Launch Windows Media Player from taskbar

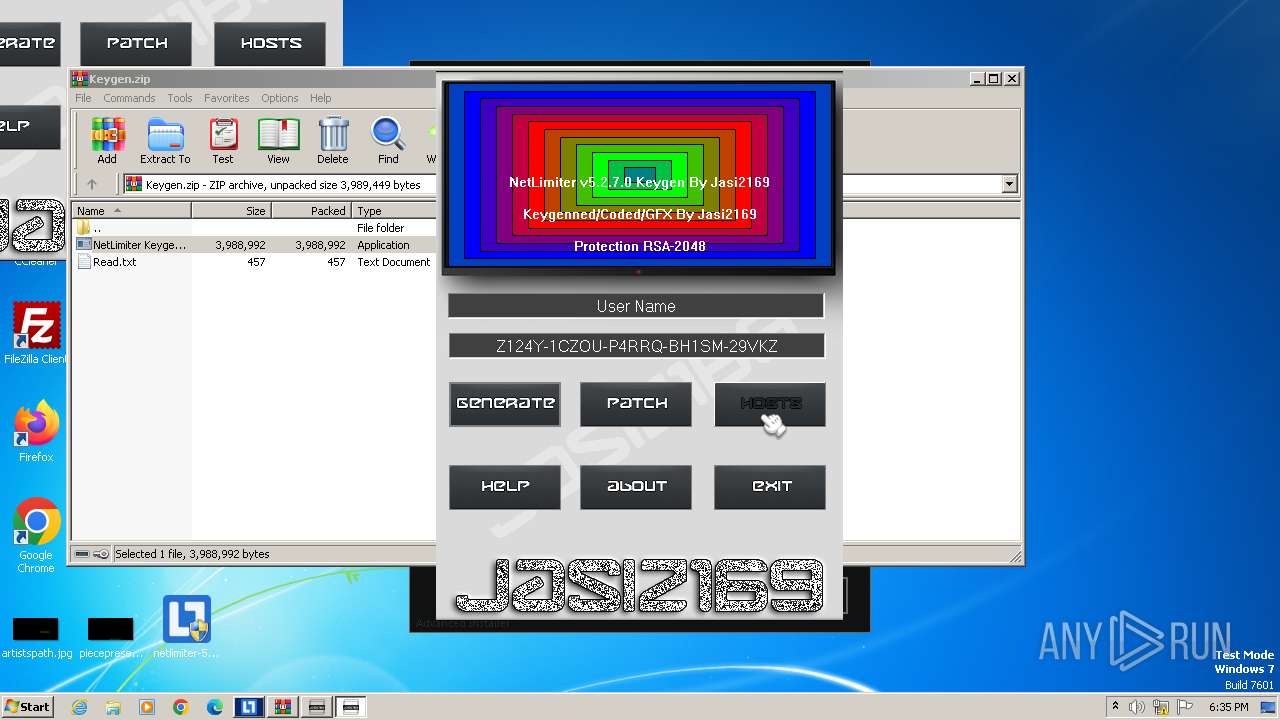tap(147, 707)
